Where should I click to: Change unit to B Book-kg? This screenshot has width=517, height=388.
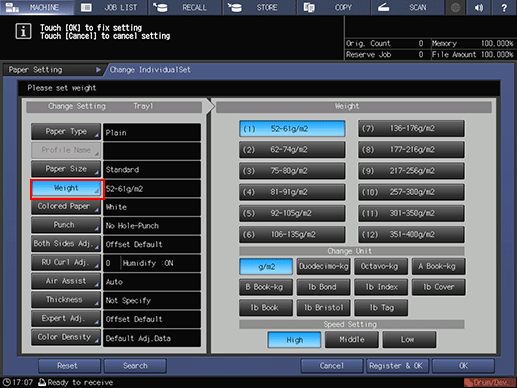pyautogui.click(x=266, y=287)
